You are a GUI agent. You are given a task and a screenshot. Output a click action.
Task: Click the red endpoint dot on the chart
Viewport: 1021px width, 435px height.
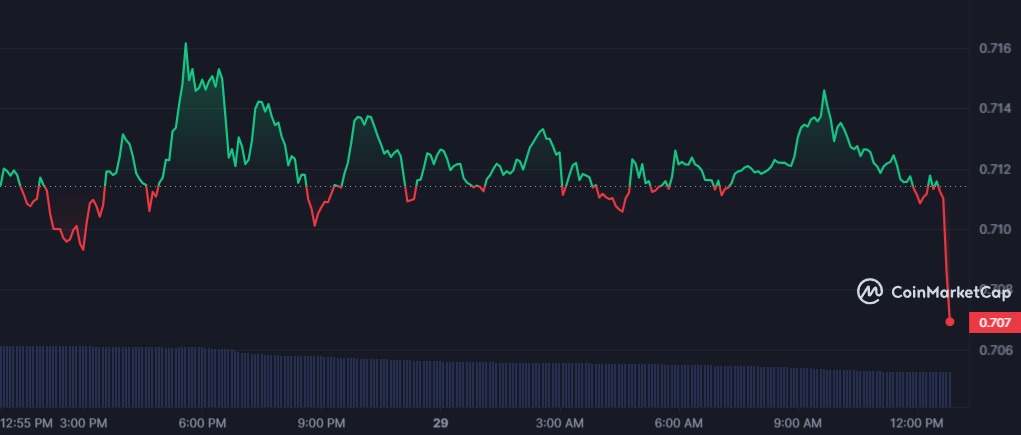(949, 322)
